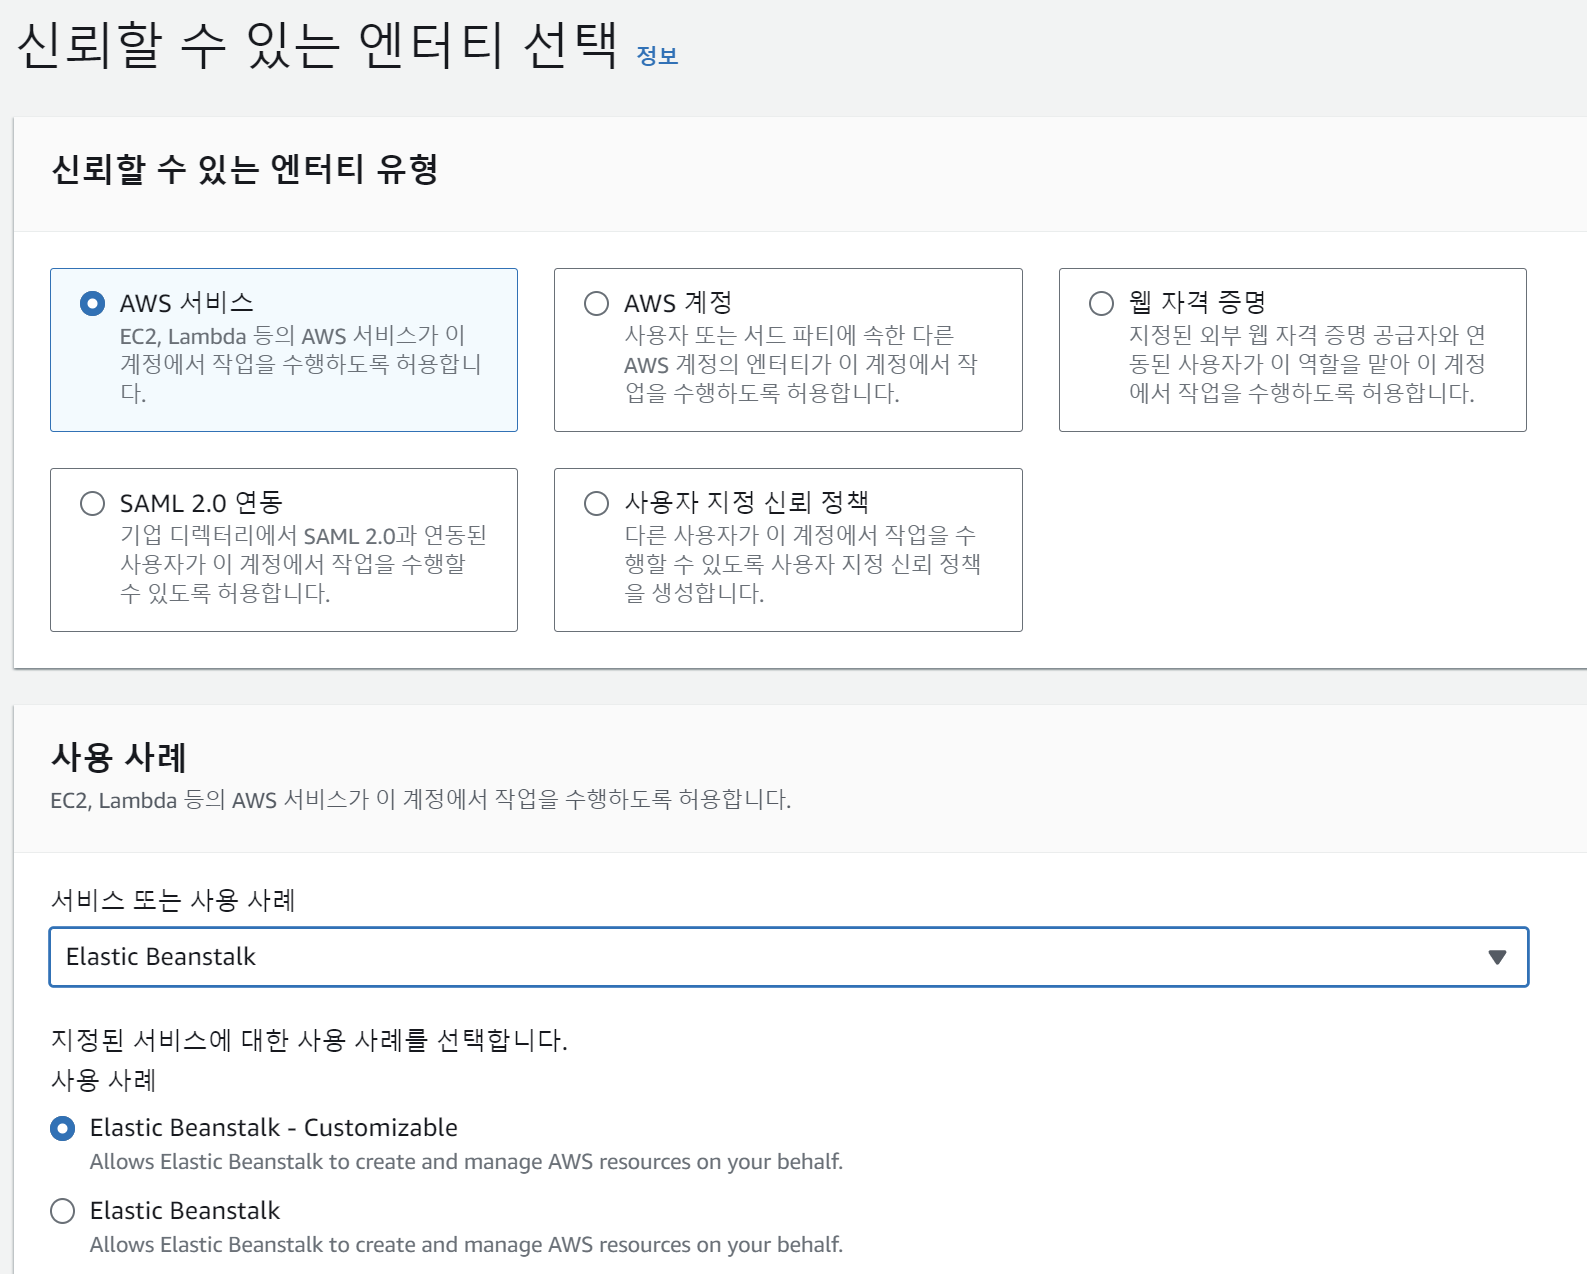1587x1274 pixels.
Task: Click the 신뢰할 수 있는 엔터티 유형 heading
Action: pyautogui.click(x=245, y=169)
